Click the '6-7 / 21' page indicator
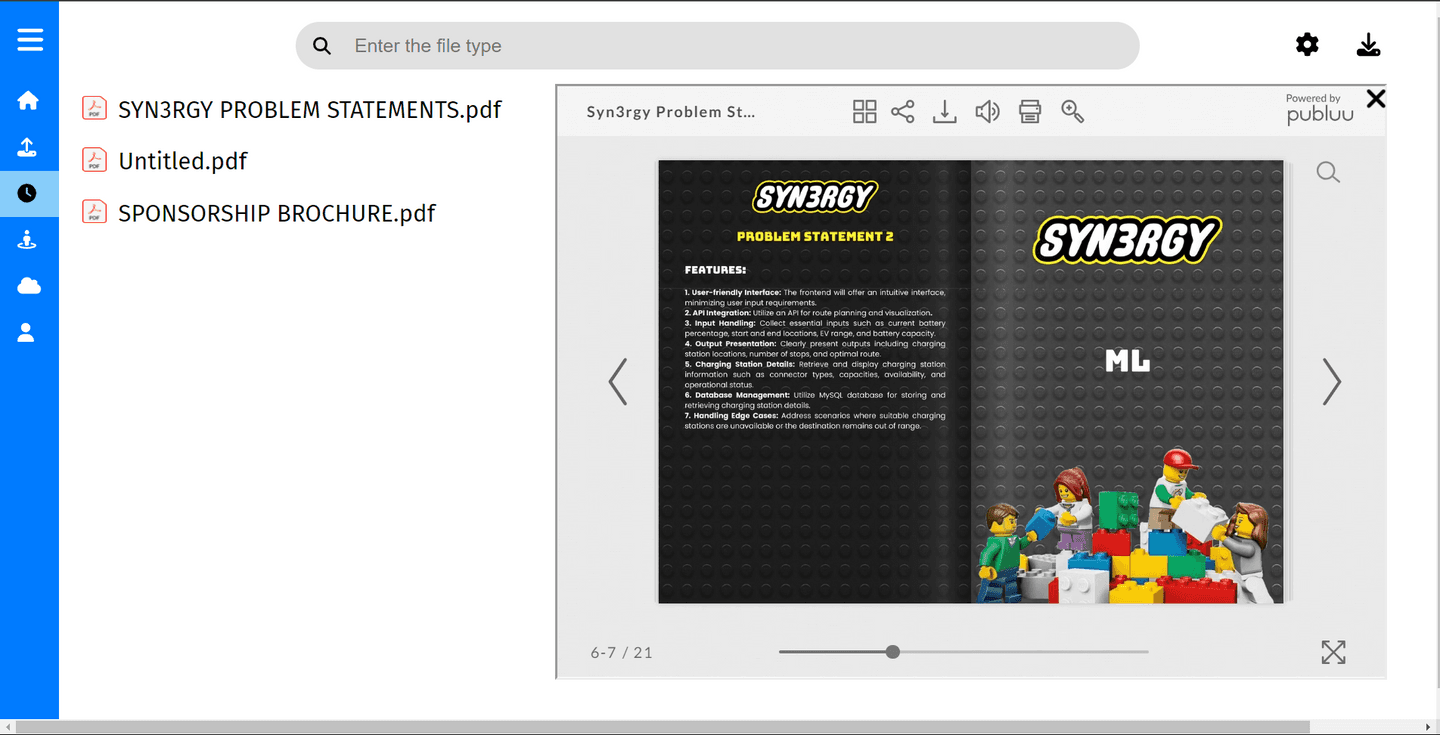 622,653
